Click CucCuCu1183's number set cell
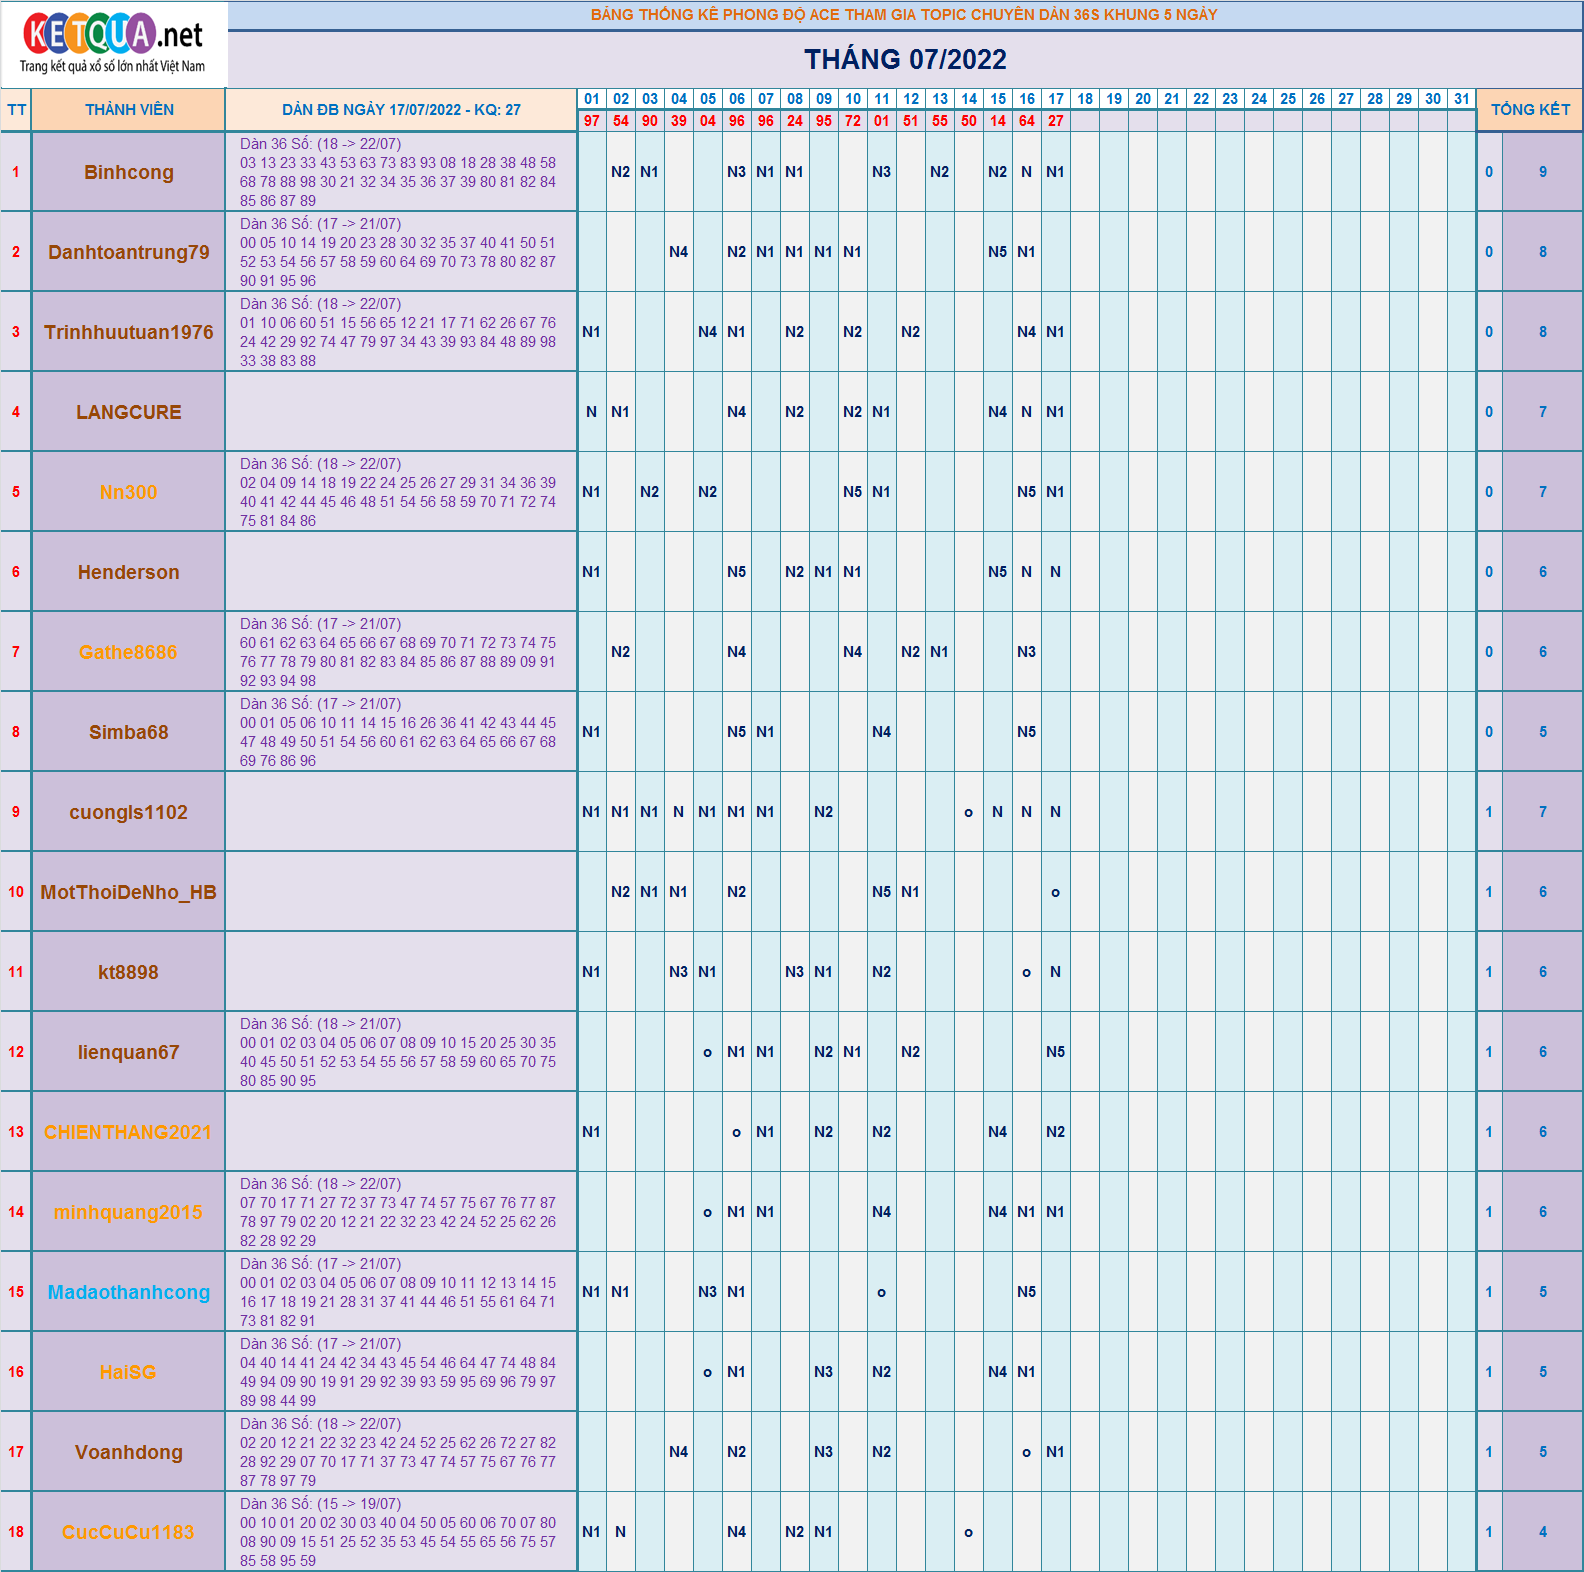 coord(401,1532)
